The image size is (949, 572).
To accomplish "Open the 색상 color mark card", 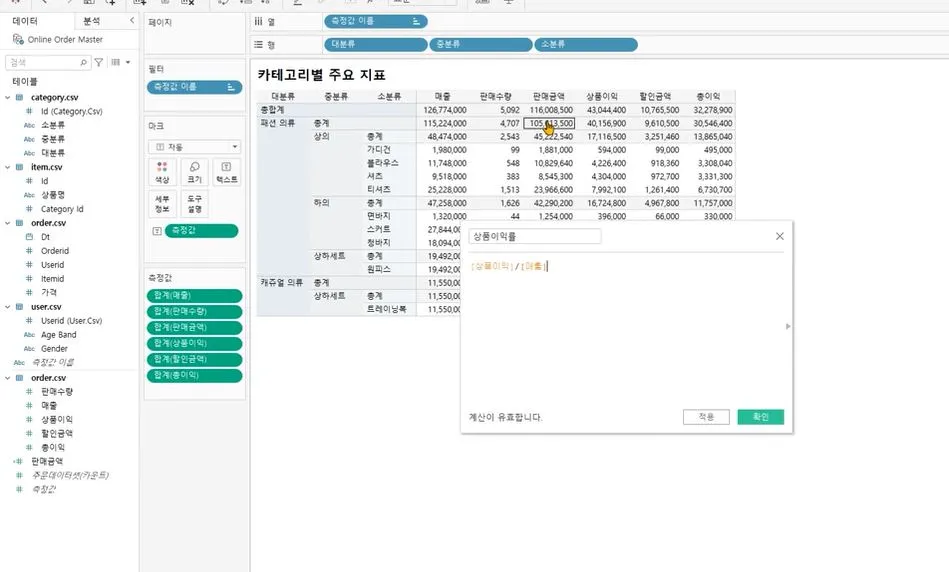I will coord(162,173).
